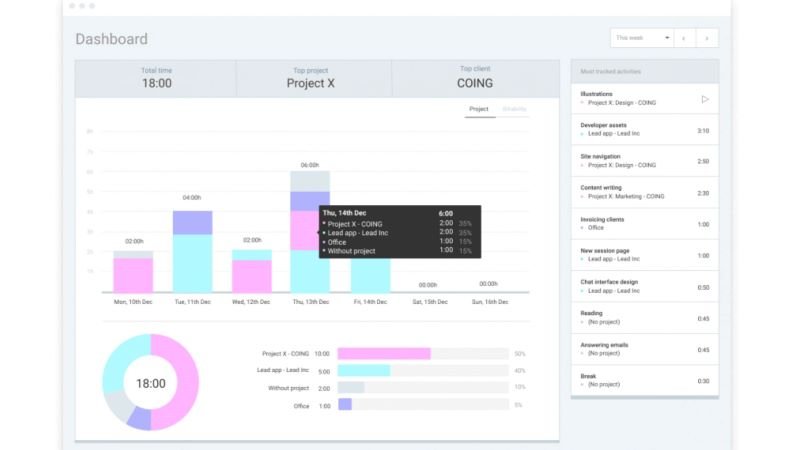Click the Monday 10th Dec bar
This screenshot has height=450, width=800.
click(x=133, y=272)
